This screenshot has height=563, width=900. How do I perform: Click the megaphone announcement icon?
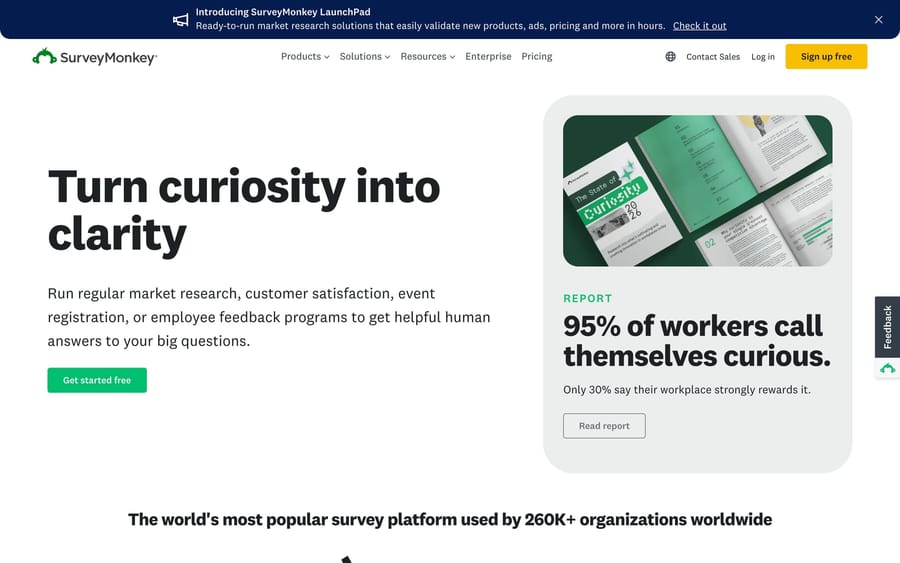(181, 20)
